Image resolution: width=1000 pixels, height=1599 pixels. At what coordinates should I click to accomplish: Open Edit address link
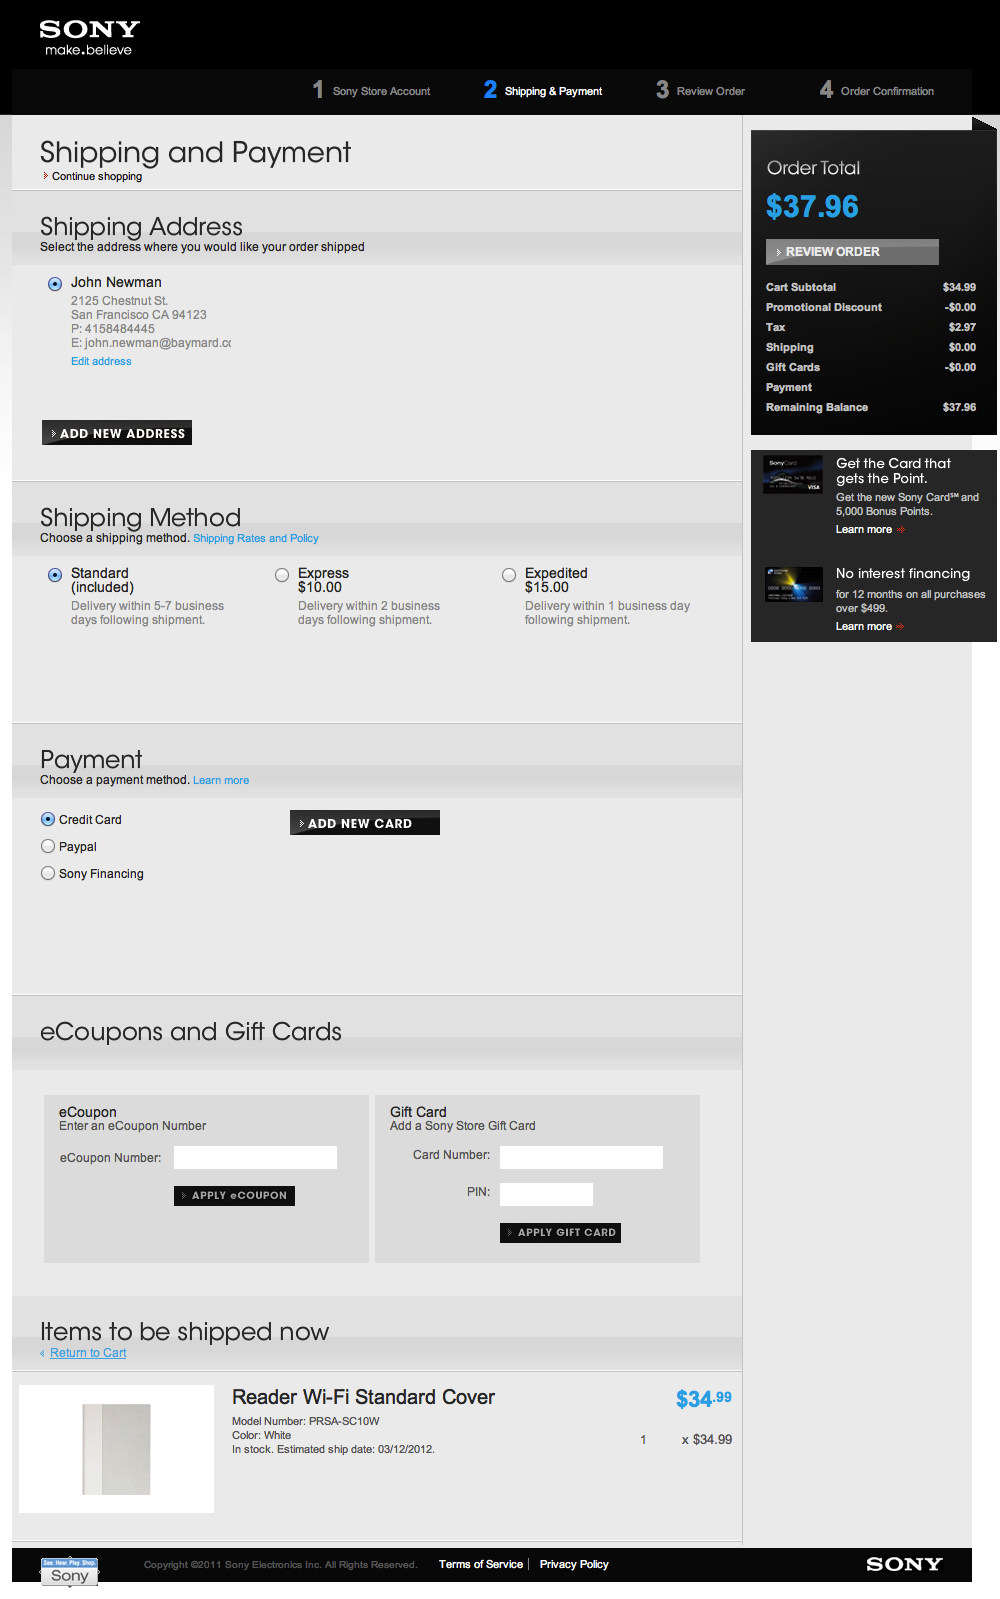click(101, 361)
